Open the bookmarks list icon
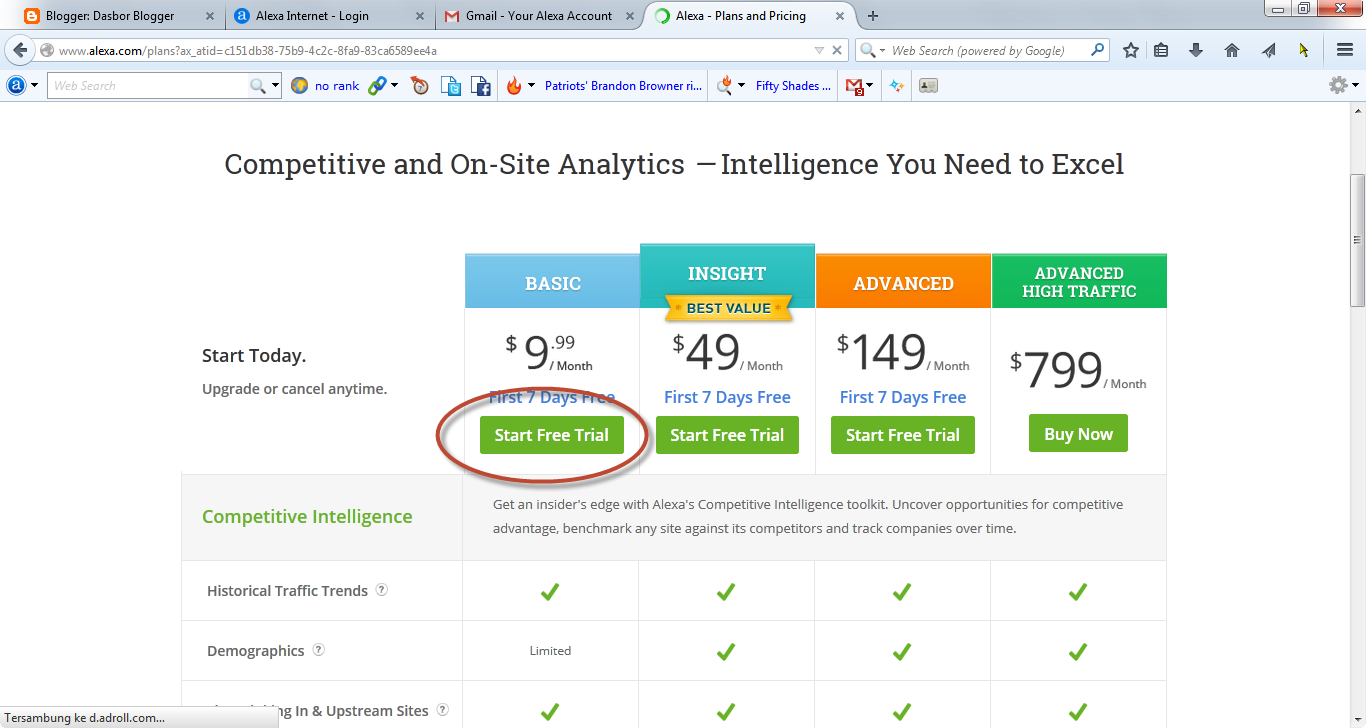The height and width of the screenshot is (728, 1366). click(1161, 50)
